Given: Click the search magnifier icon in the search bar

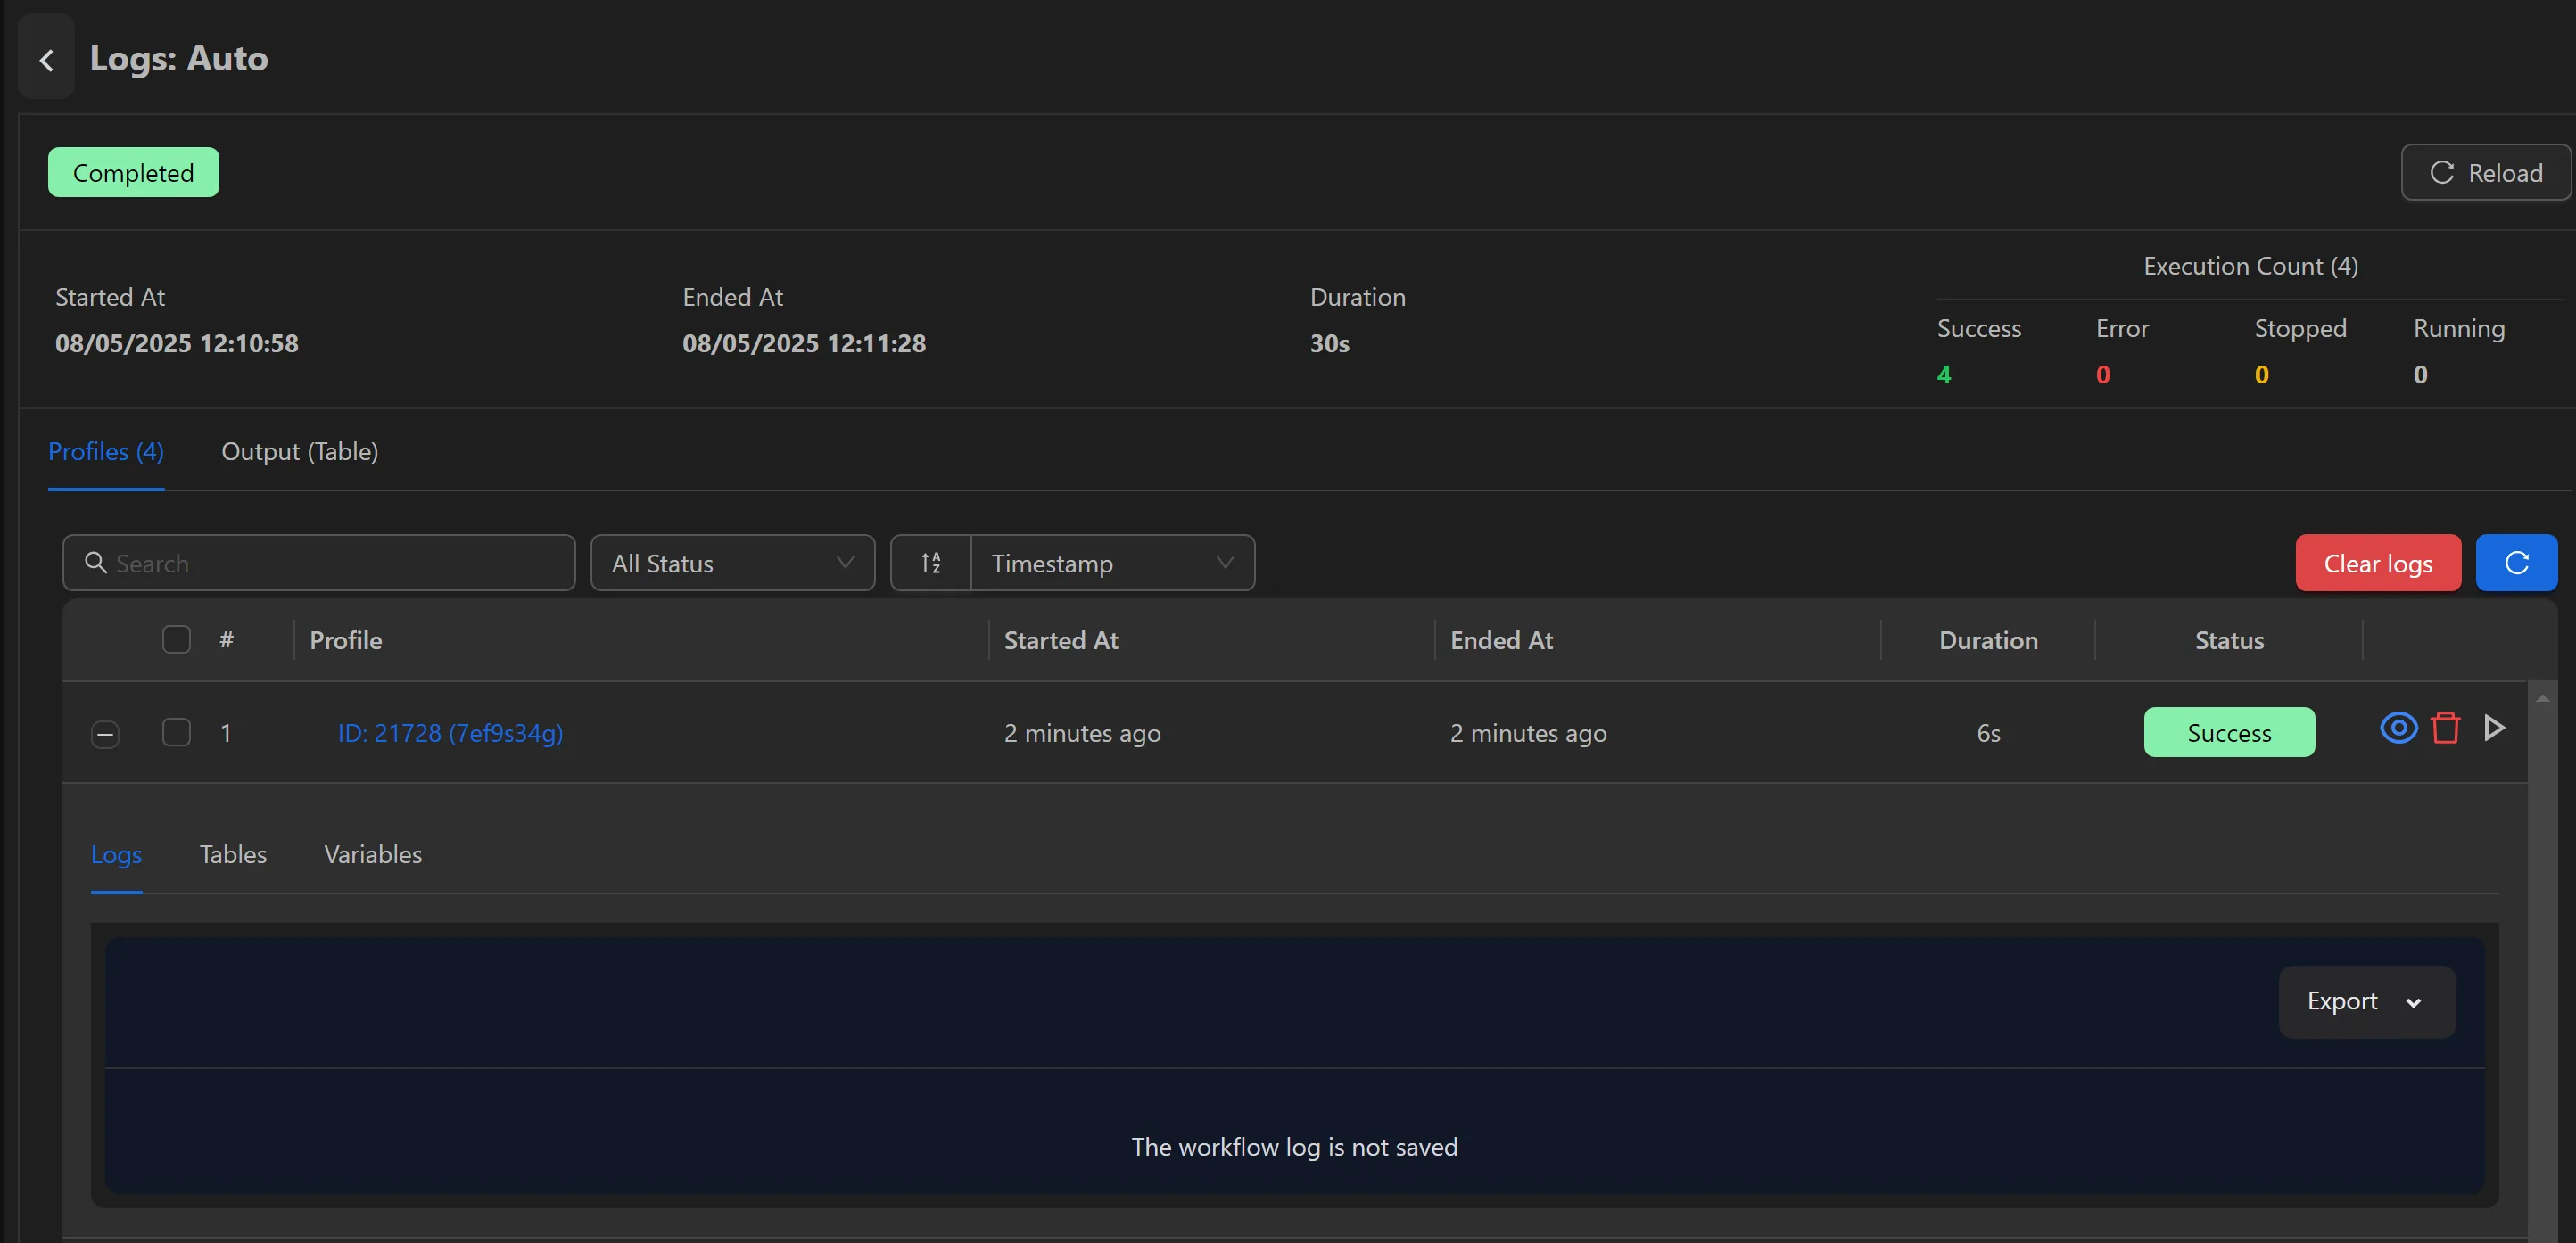Looking at the screenshot, I should [x=95, y=562].
